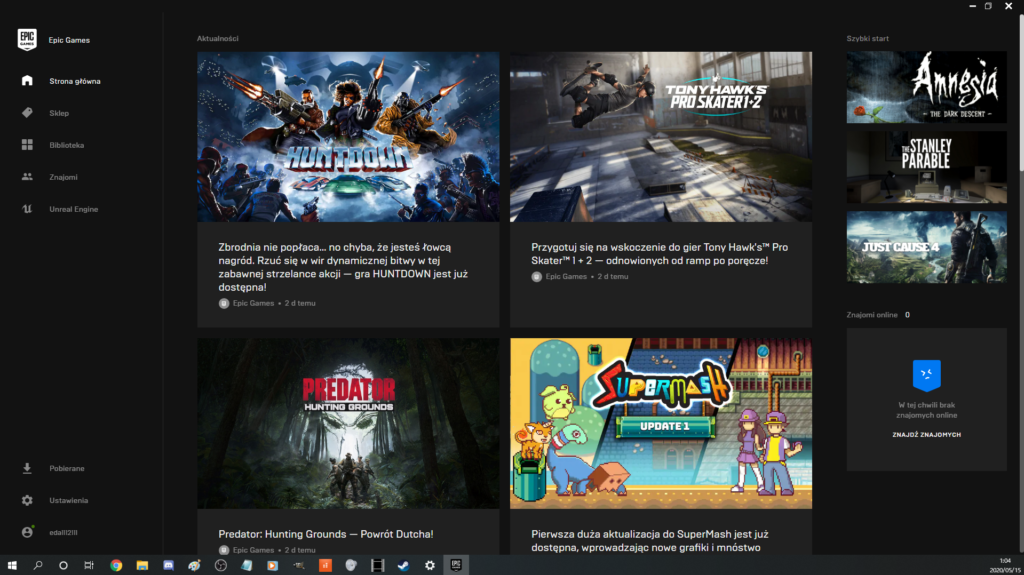Launch Amnesia The Dark Descent quick start
Screen dimensions: 1024x575
(926, 87)
